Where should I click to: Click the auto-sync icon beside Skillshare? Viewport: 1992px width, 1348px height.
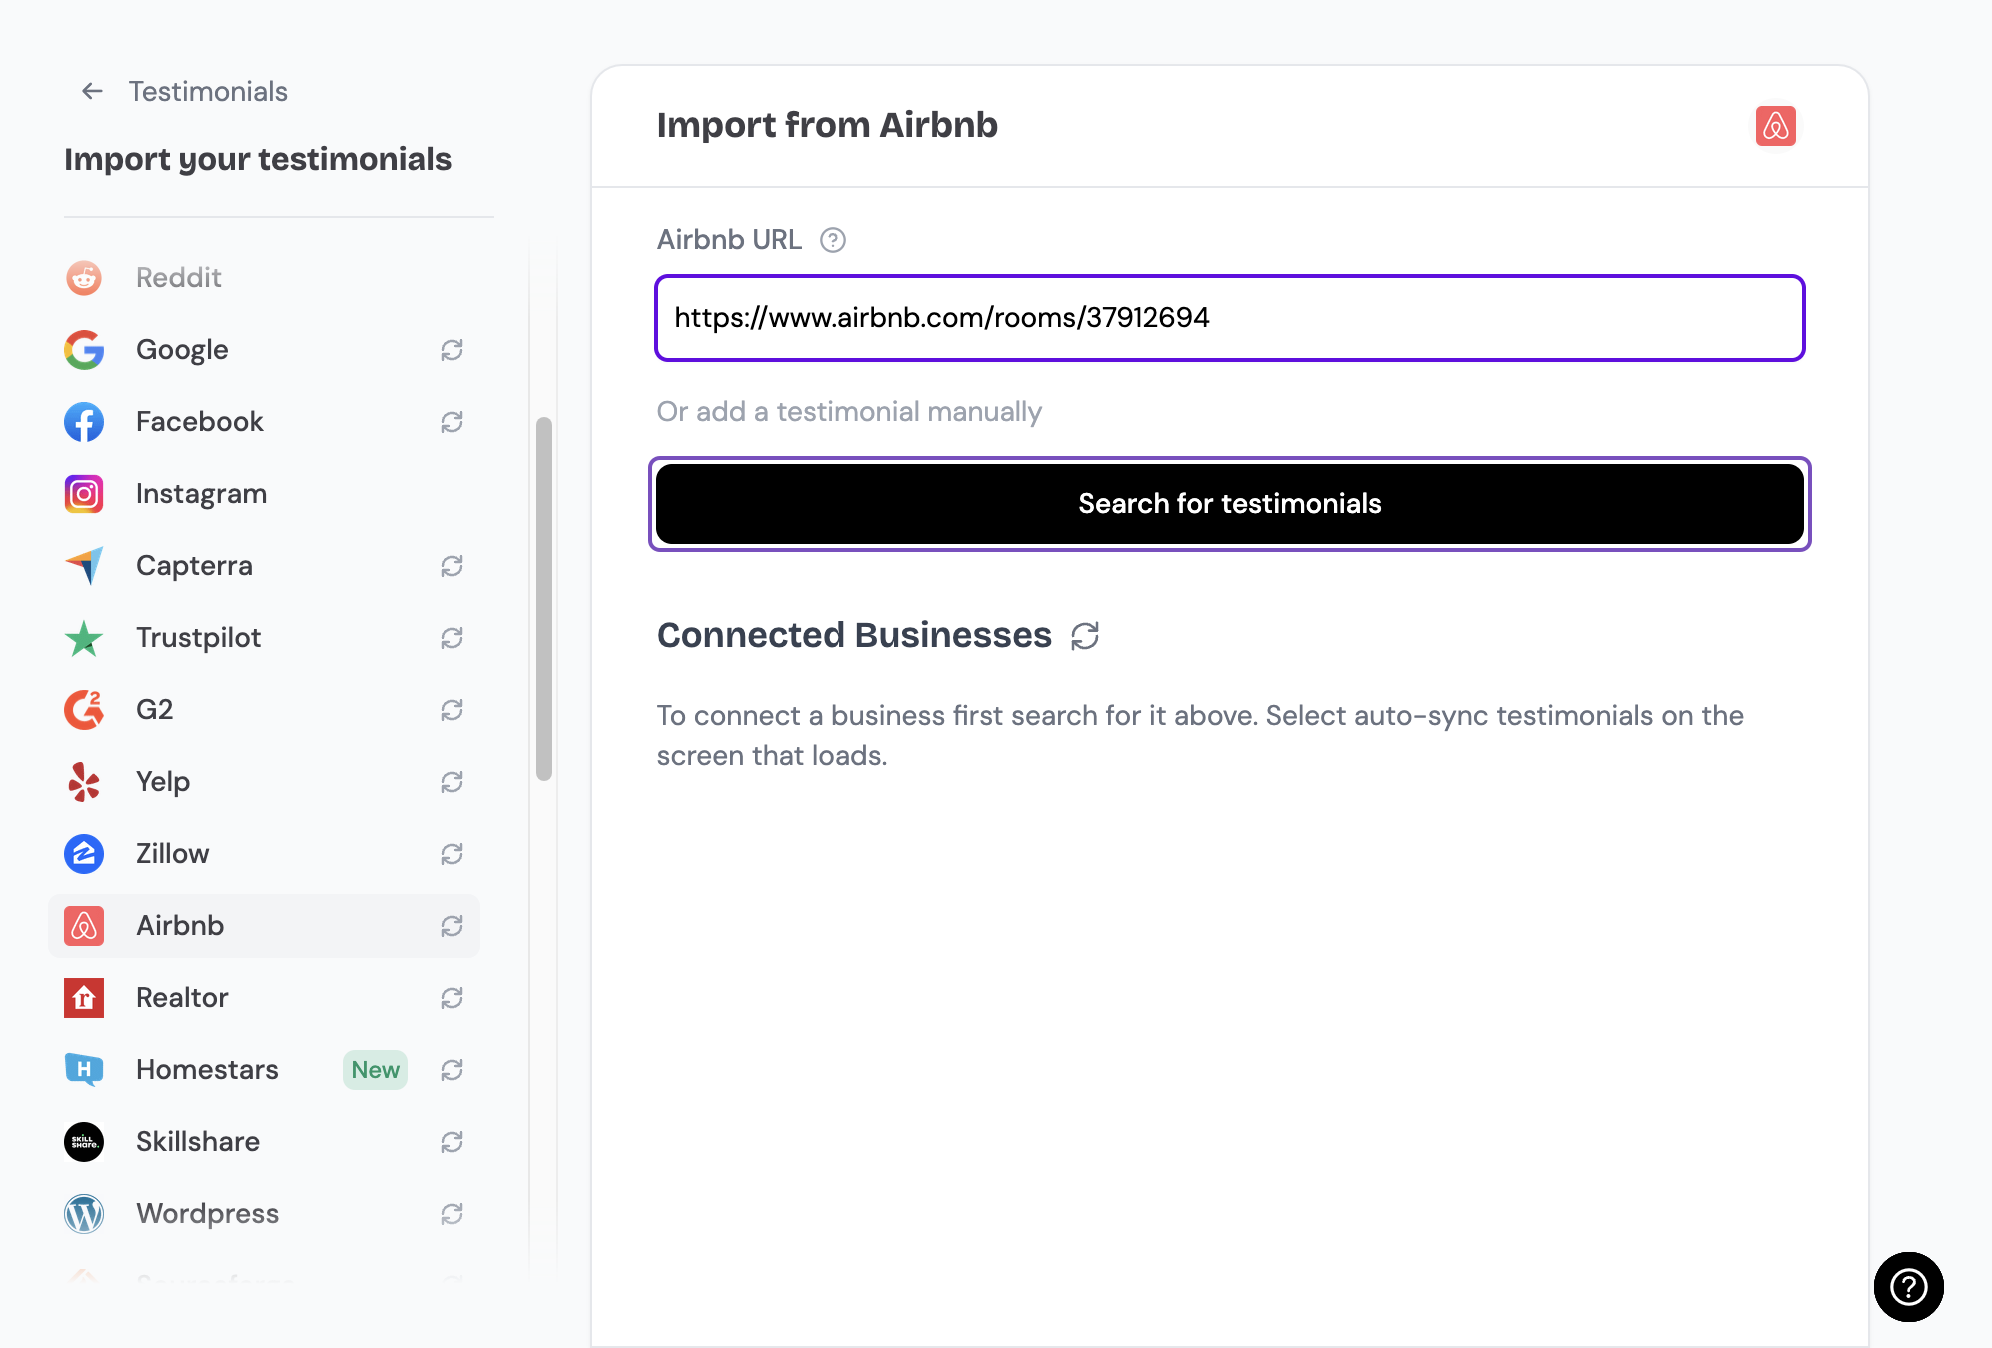pyautogui.click(x=452, y=1142)
